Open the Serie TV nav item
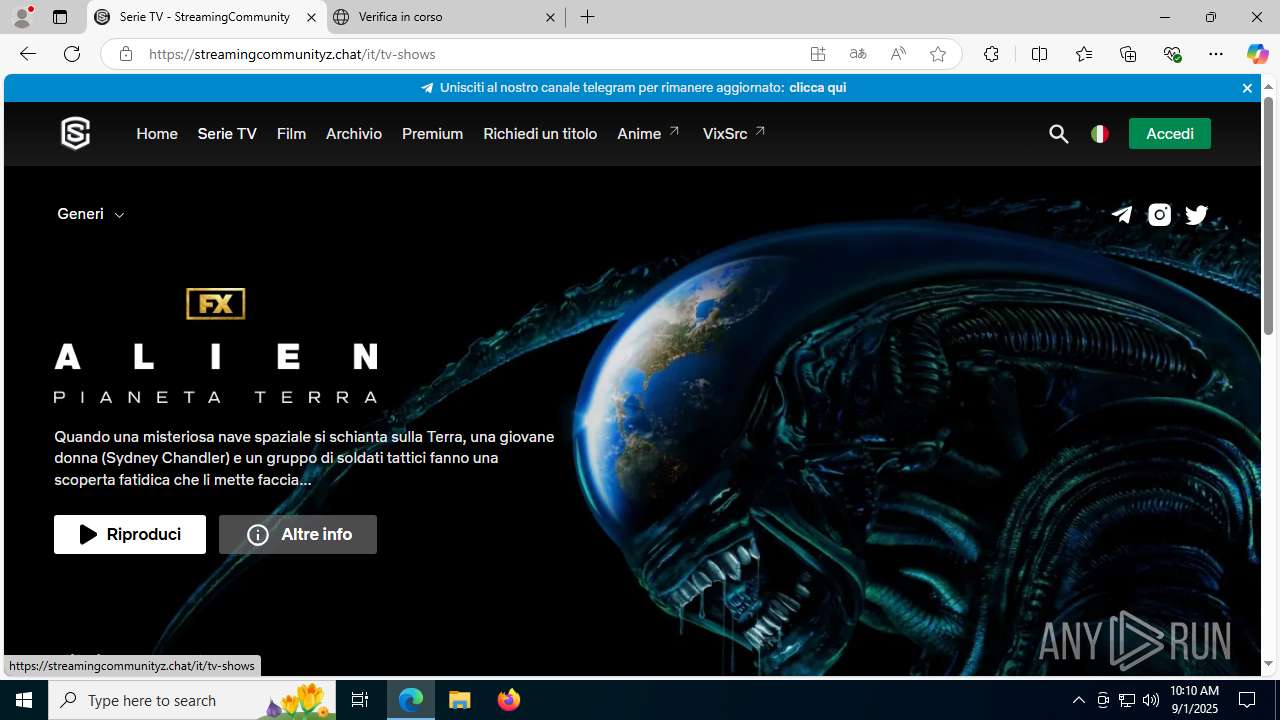This screenshot has width=1280, height=720. coord(227,134)
